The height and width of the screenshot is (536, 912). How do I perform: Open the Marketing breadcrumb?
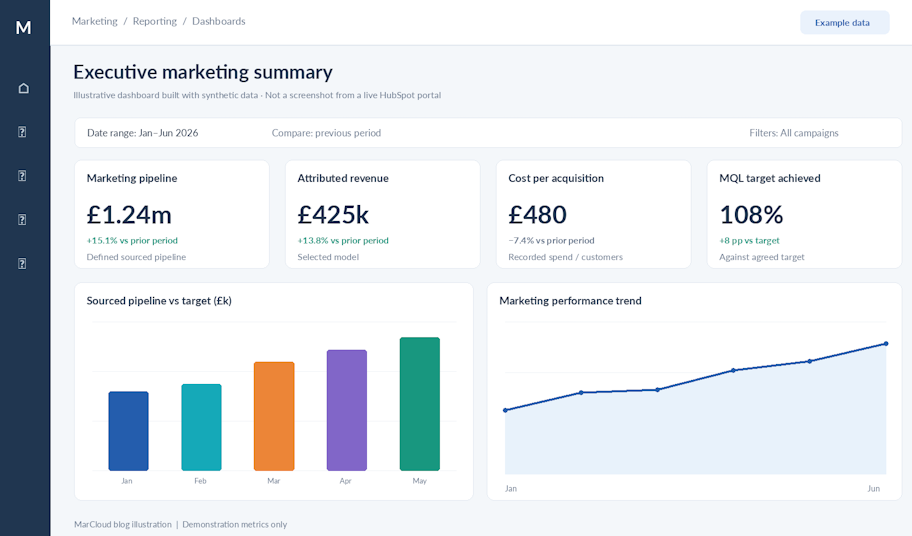(95, 22)
